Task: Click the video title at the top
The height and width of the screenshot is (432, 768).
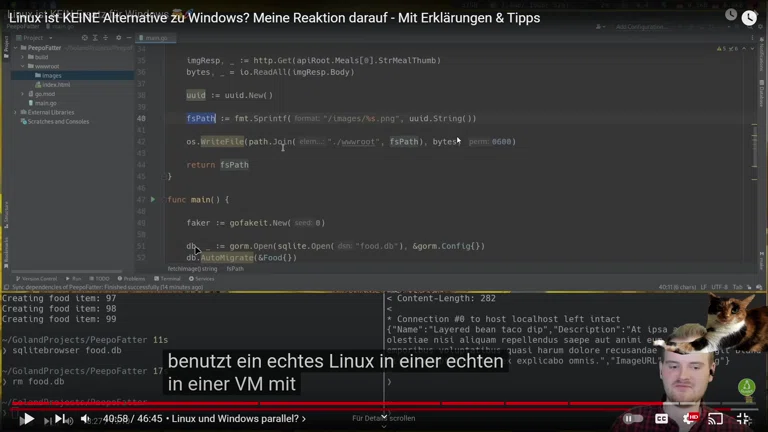Action: point(274,18)
